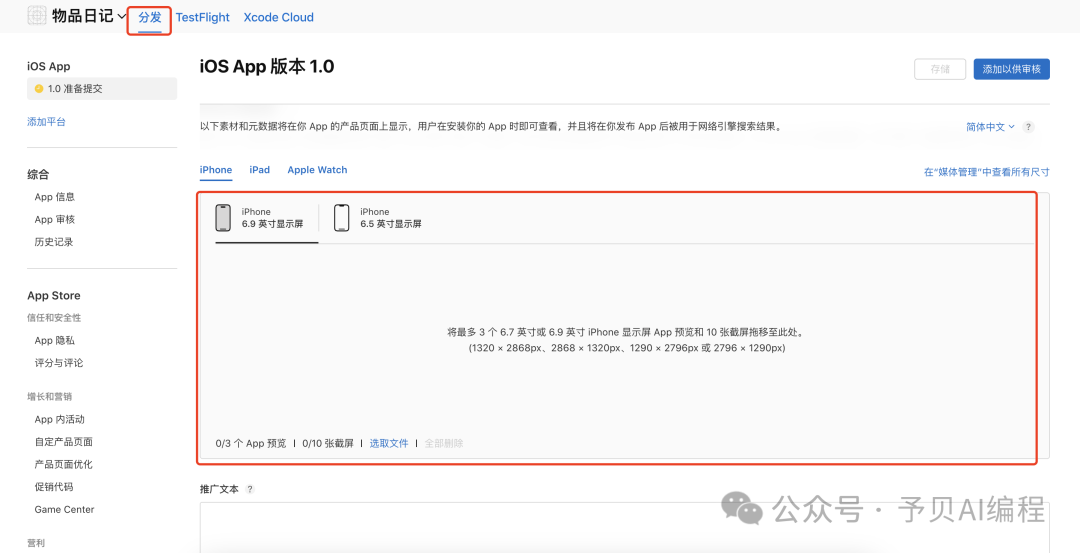Click the 选取文件 link
1080x553 pixels.
click(389, 443)
